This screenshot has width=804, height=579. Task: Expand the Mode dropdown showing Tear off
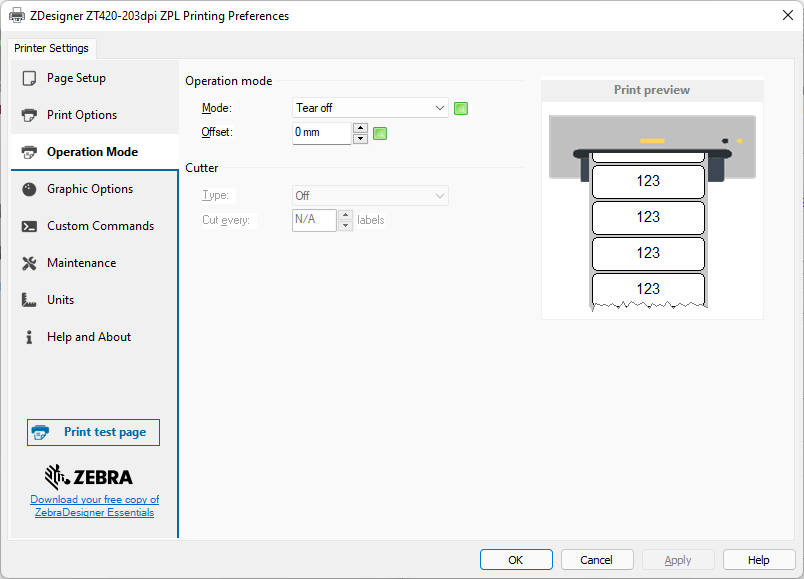[x=370, y=108]
